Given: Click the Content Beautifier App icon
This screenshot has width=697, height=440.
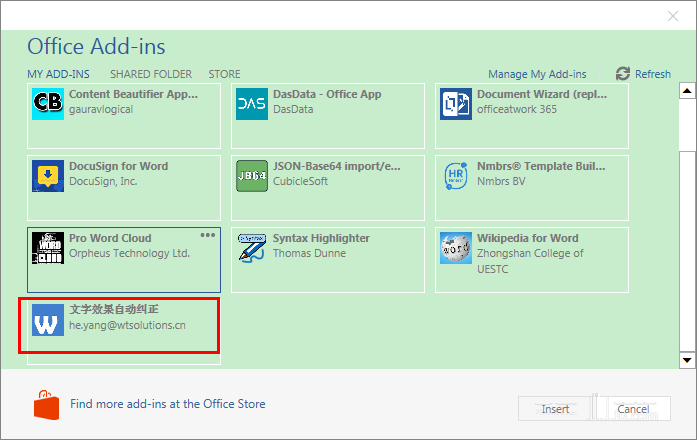Looking at the screenshot, I should [x=48, y=104].
